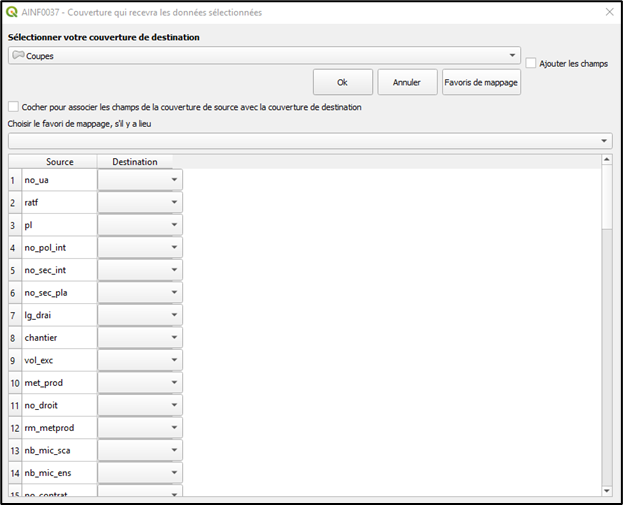Open Favoris de mappage button
Image resolution: width=623 pixels, height=505 pixels.
481,82
